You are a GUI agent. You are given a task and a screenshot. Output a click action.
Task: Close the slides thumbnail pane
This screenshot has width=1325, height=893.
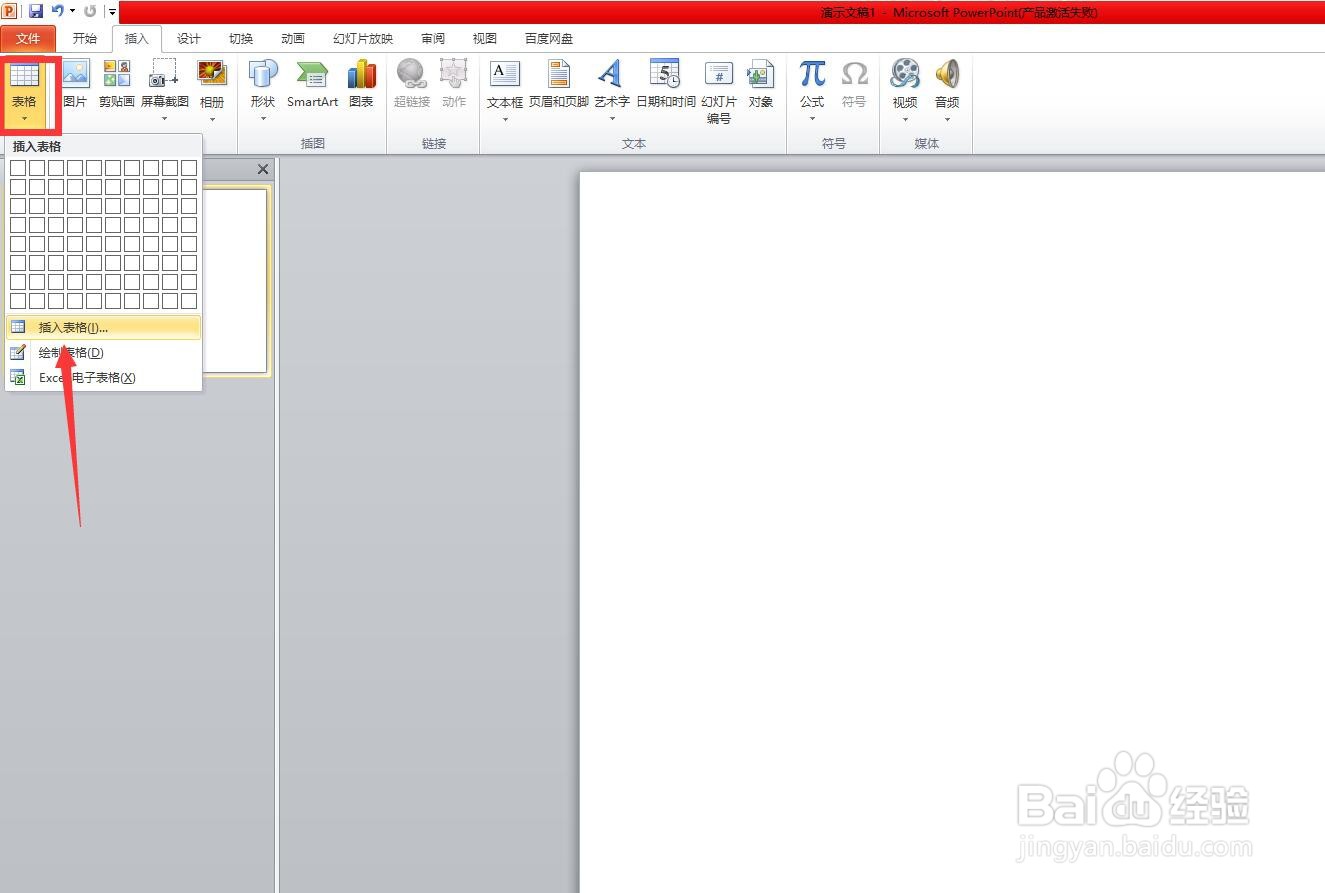click(x=263, y=170)
